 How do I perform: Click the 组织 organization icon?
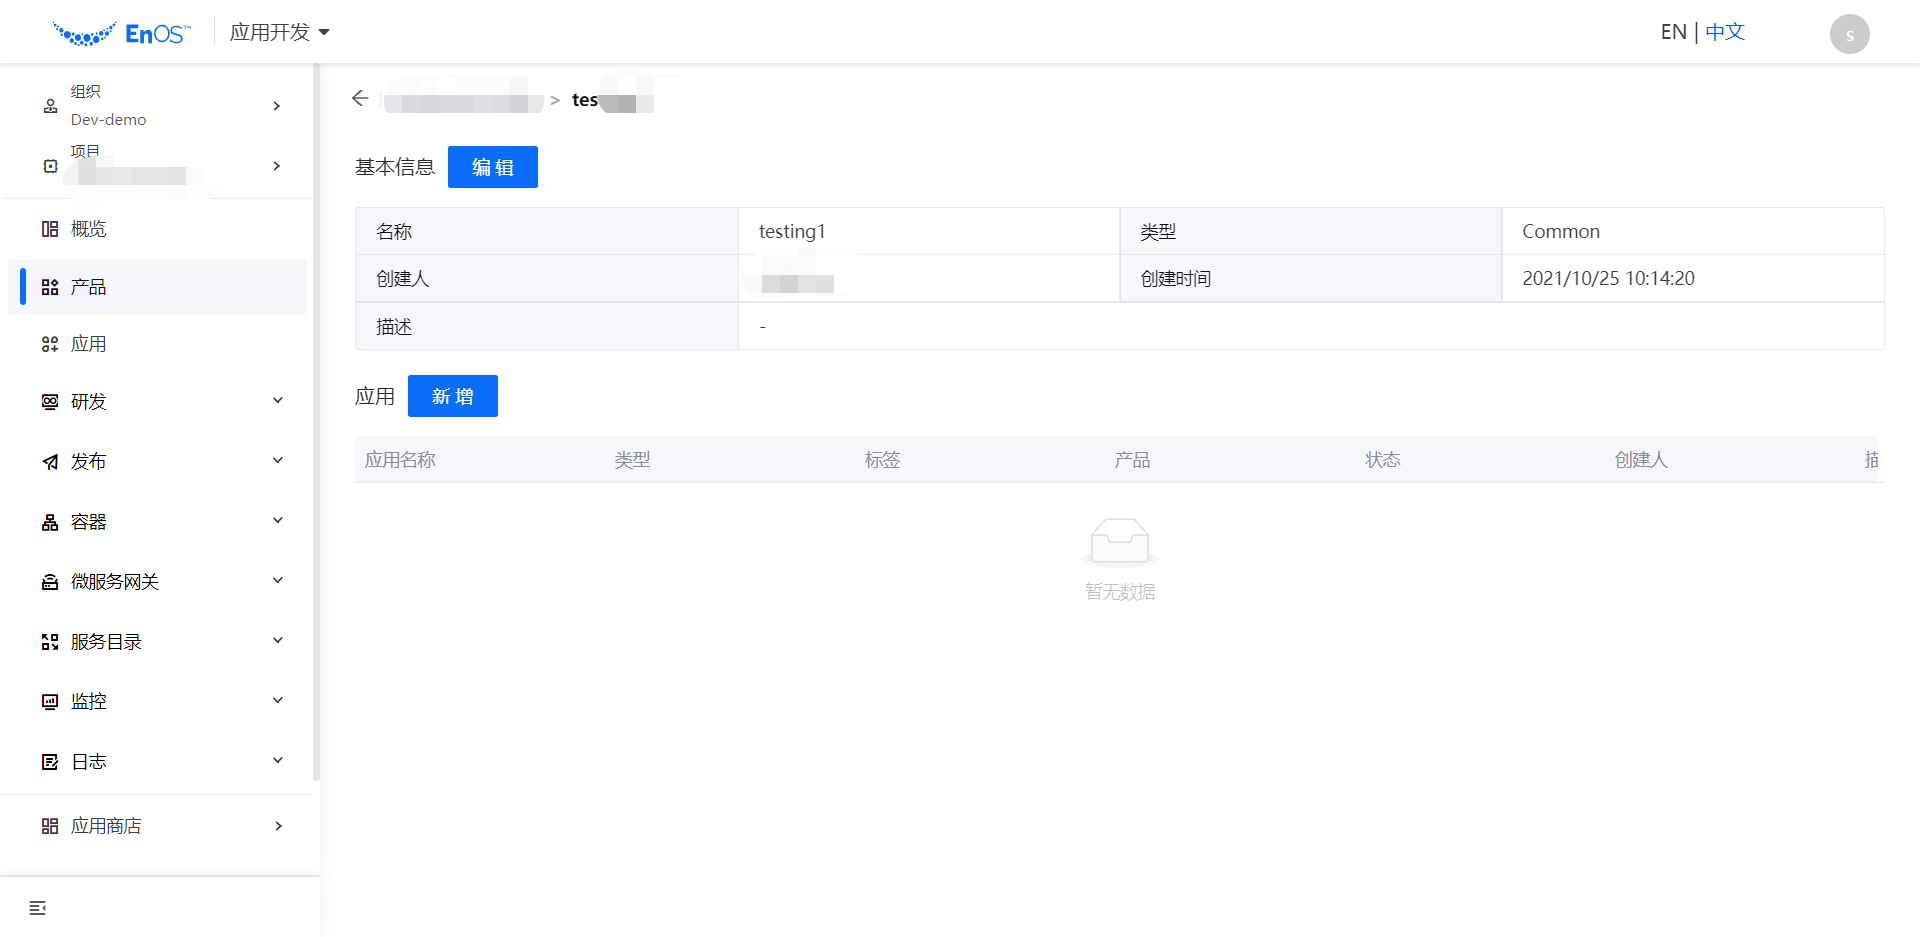point(50,106)
